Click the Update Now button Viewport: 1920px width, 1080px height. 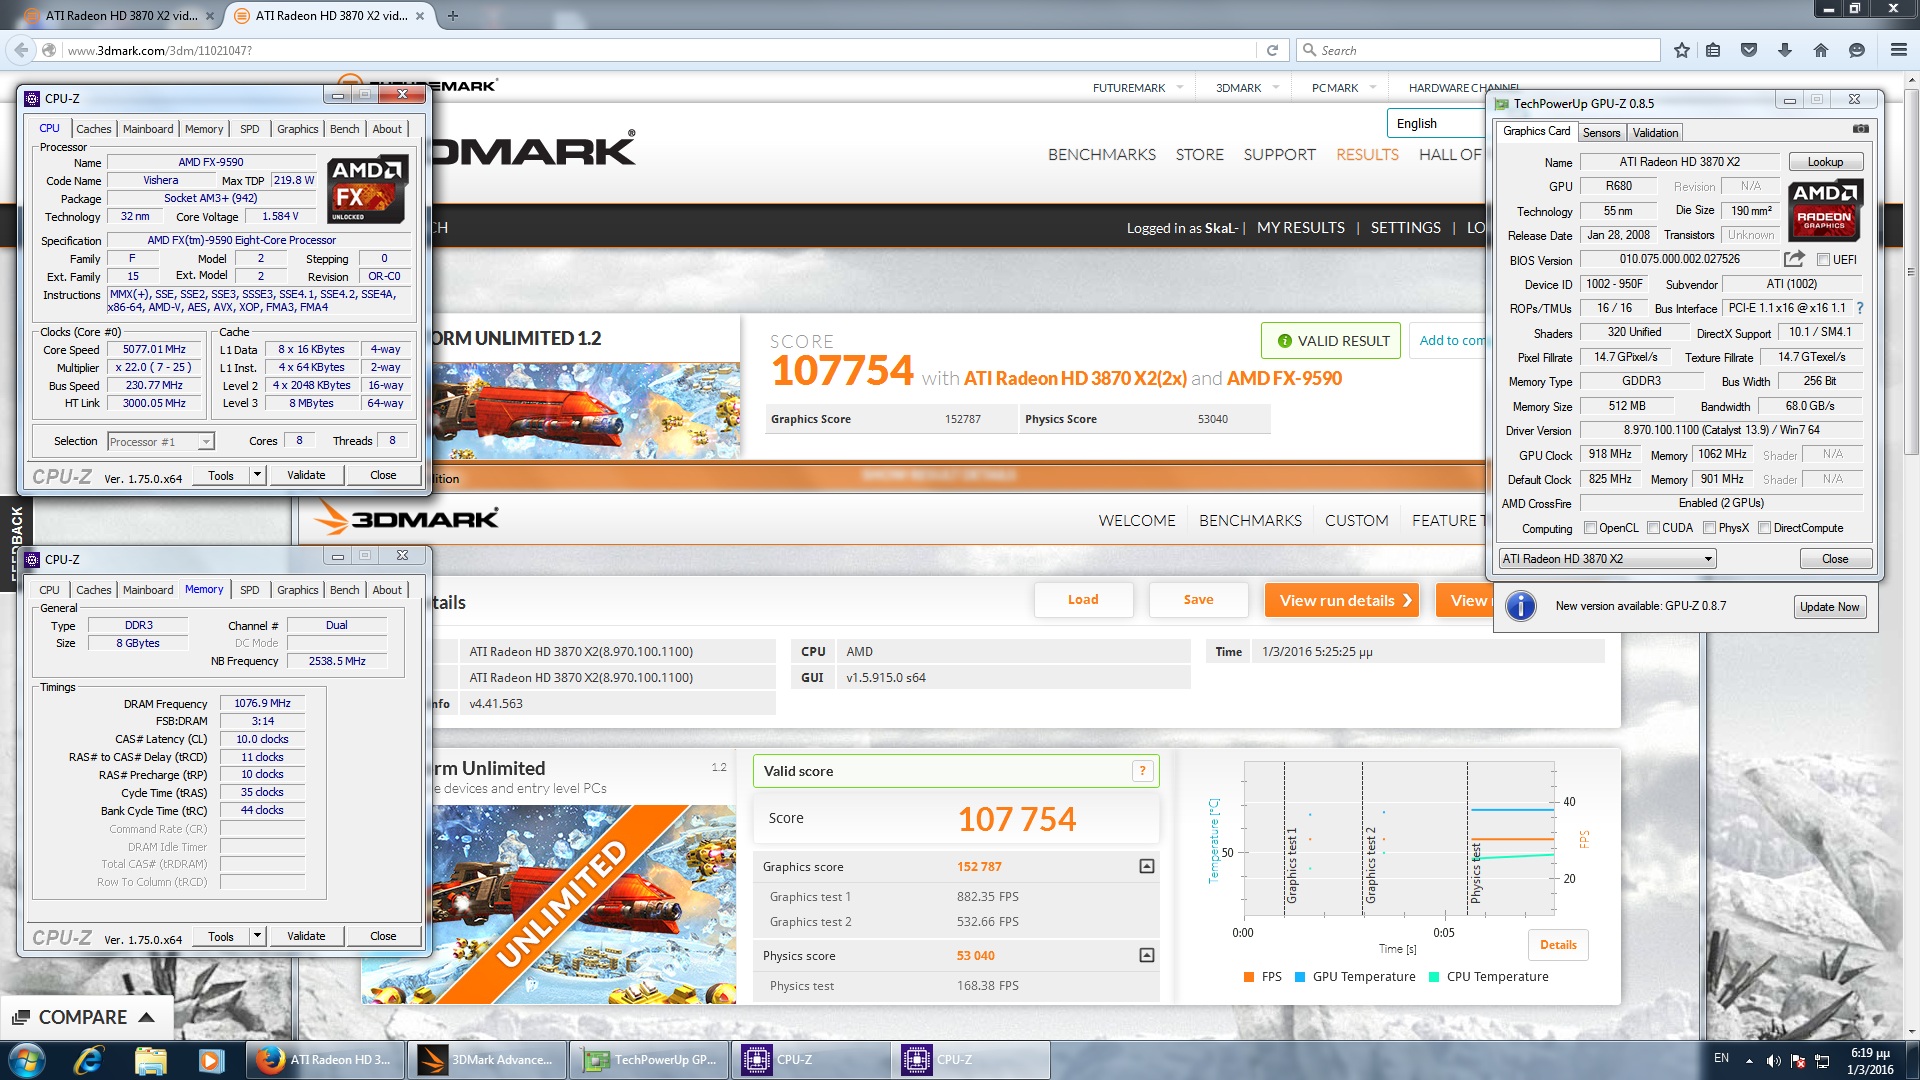pyautogui.click(x=1829, y=607)
